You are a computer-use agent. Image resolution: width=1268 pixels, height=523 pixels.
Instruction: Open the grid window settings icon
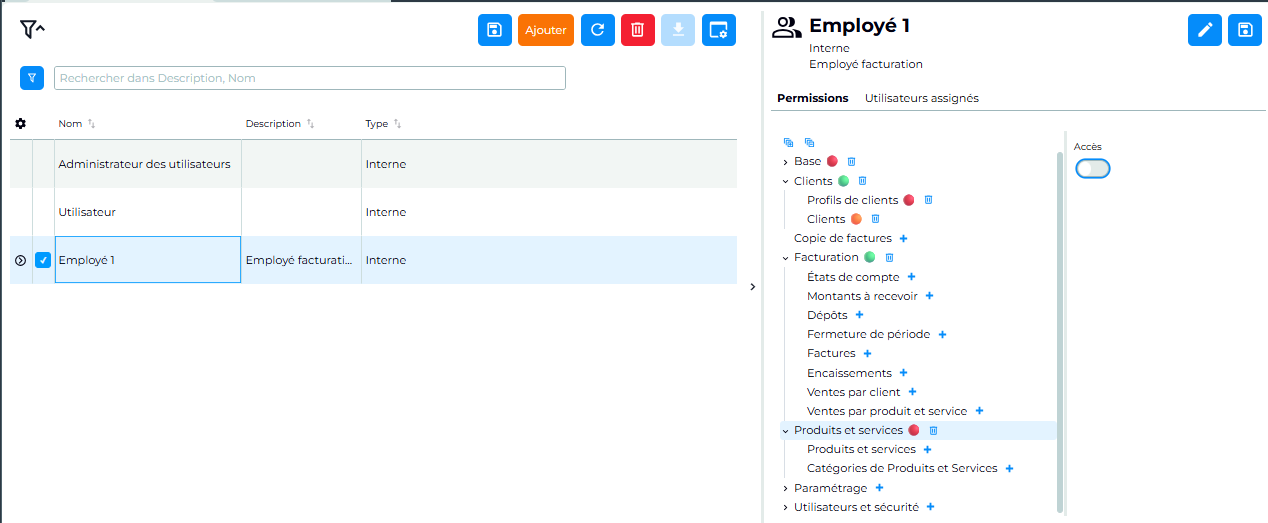point(719,30)
